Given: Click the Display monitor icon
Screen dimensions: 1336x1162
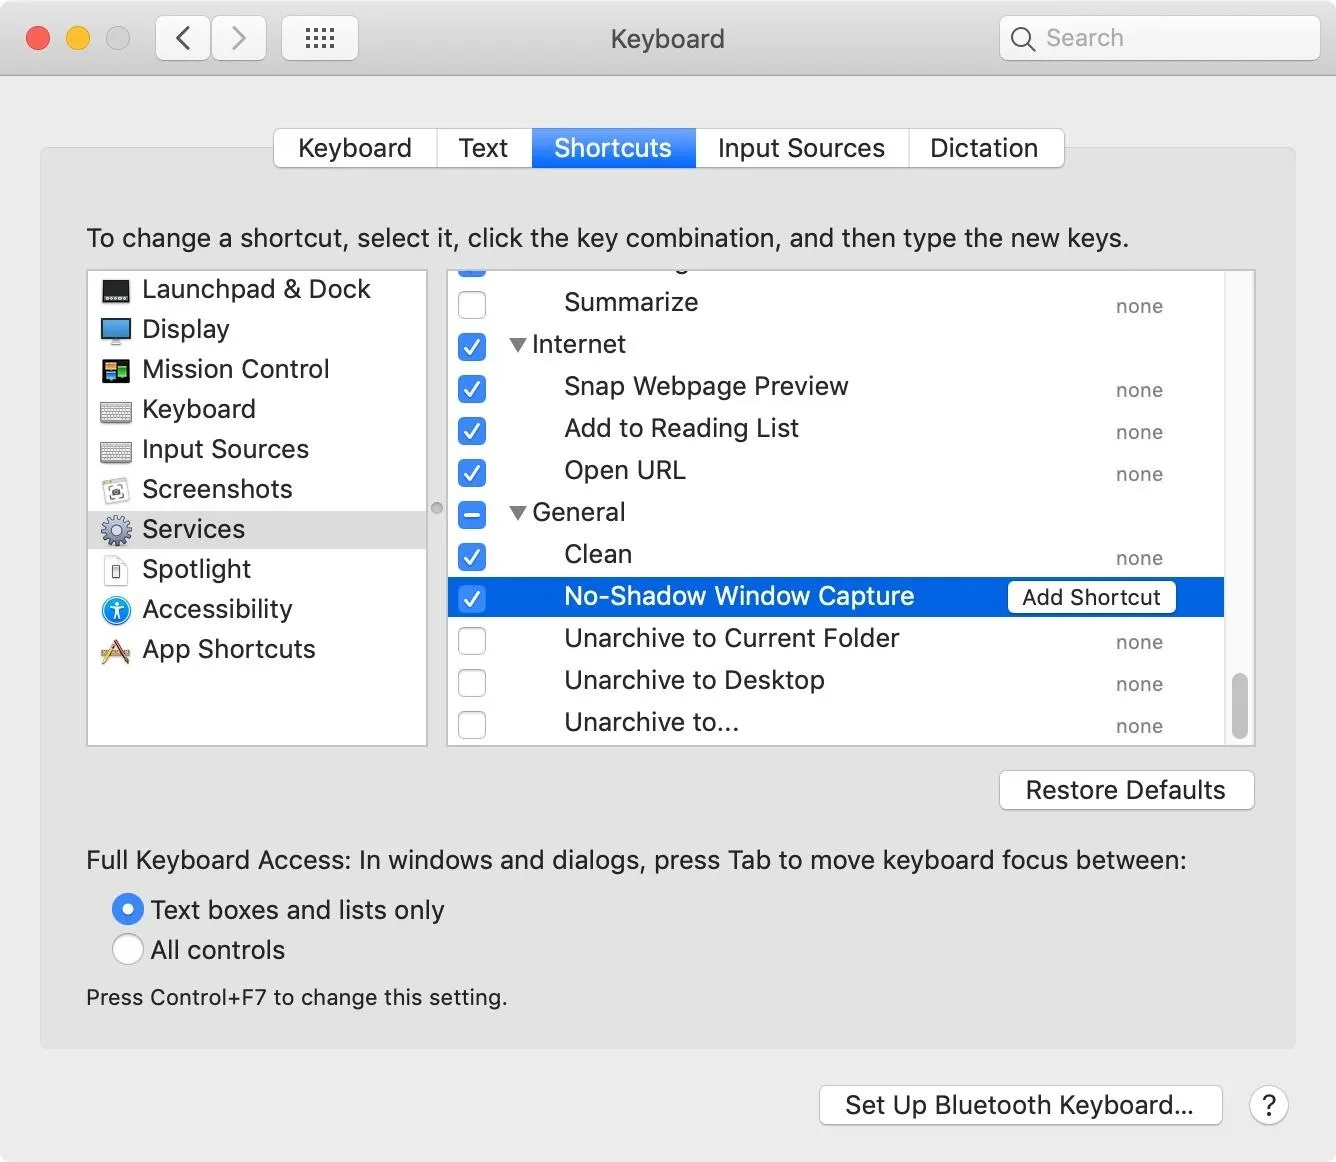Looking at the screenshot, I should pos(116,330).
